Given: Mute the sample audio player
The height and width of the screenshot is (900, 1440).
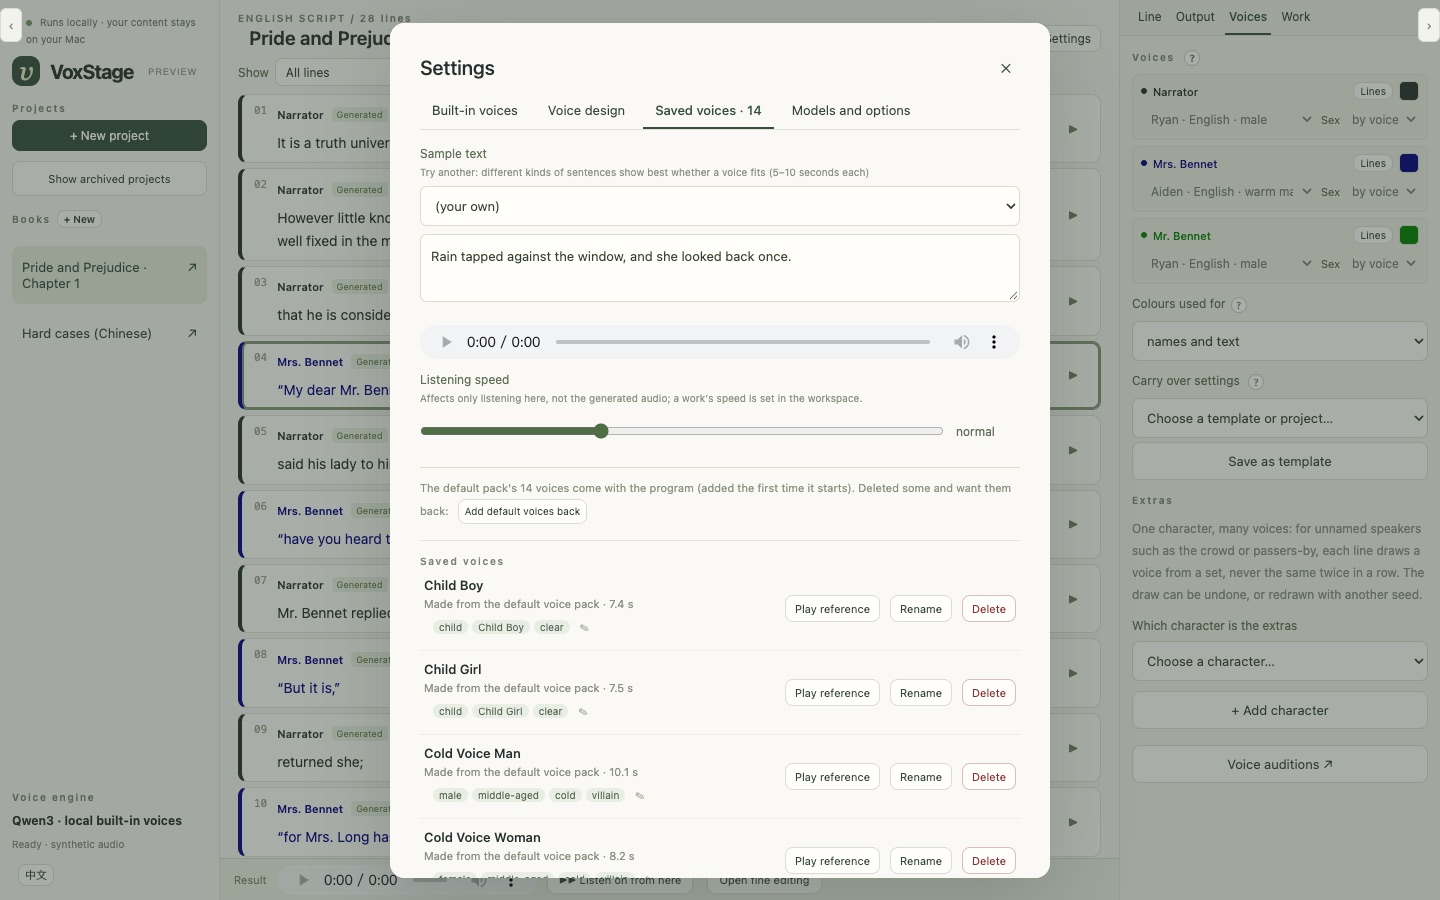Looking at the screenshot, I should pos(961,342).
